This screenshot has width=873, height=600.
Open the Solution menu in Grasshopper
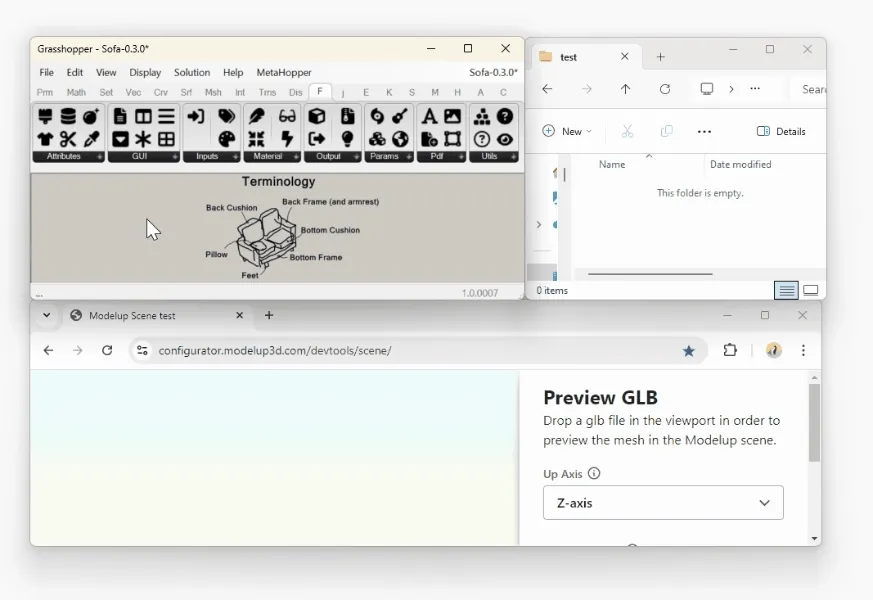coord(191,72)
